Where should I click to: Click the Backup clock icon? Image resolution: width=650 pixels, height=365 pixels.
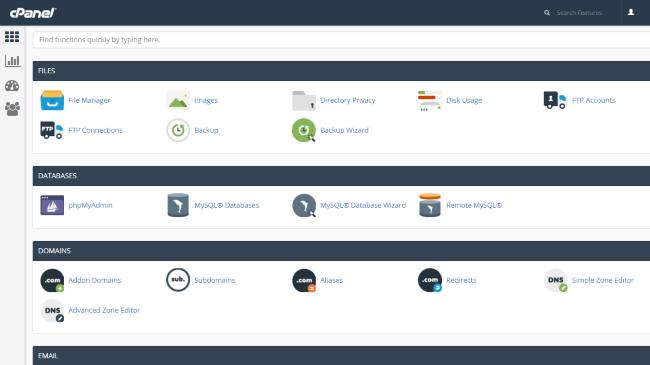pyautogui.click(x=178, y=130)
